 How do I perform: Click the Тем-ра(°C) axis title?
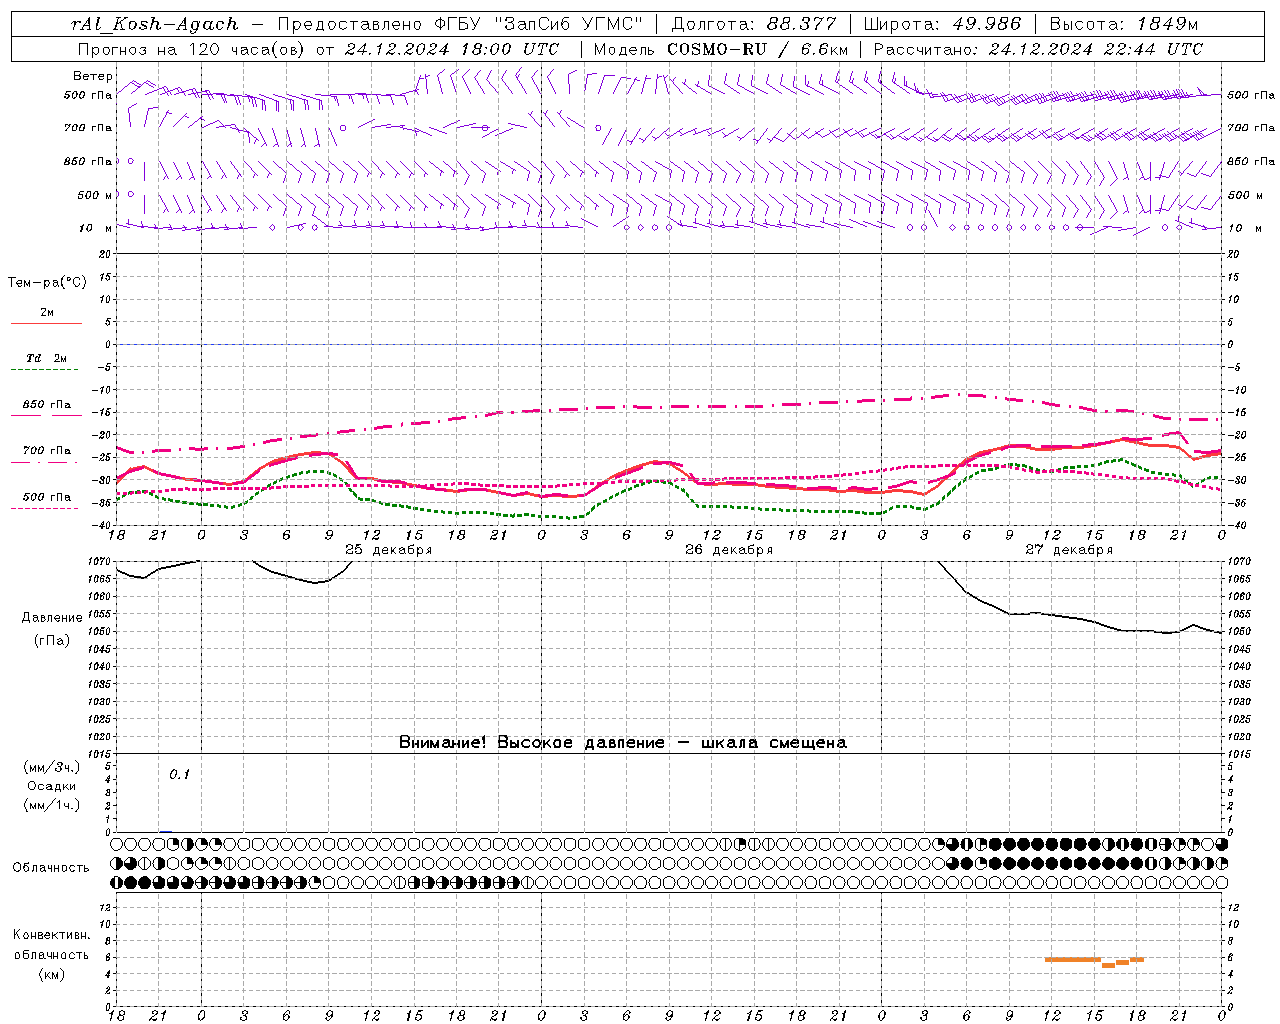pyautogui.click(x=47, y=283)
